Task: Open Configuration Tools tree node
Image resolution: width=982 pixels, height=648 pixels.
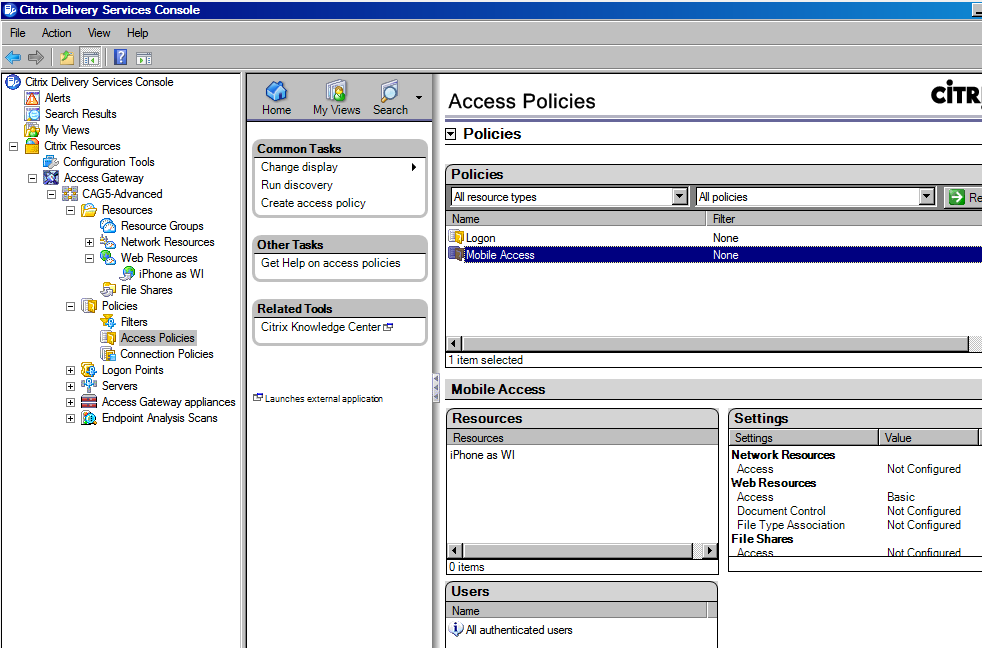Action: (x=108, y=162)
